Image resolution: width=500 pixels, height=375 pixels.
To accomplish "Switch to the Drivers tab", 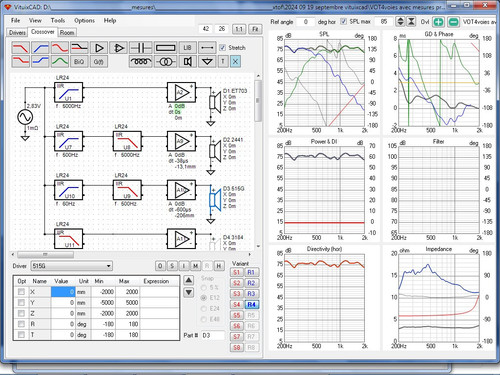I will pos(17,32).
